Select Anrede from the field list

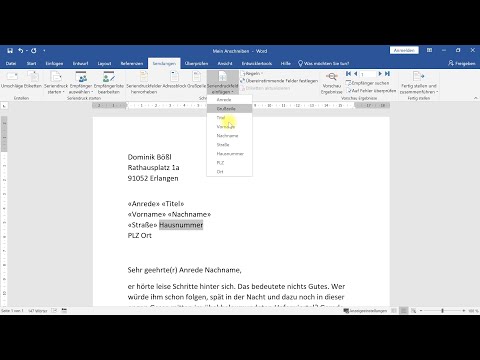(229, 100)
